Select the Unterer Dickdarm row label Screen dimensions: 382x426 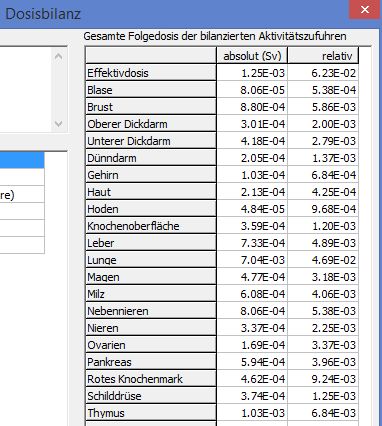(x=151, y=141)
